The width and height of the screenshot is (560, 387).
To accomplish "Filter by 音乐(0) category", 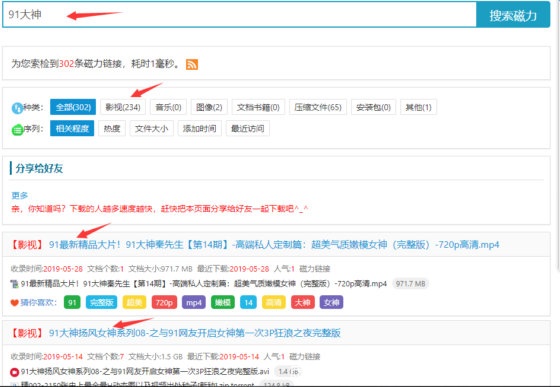I will coord(168,107).
